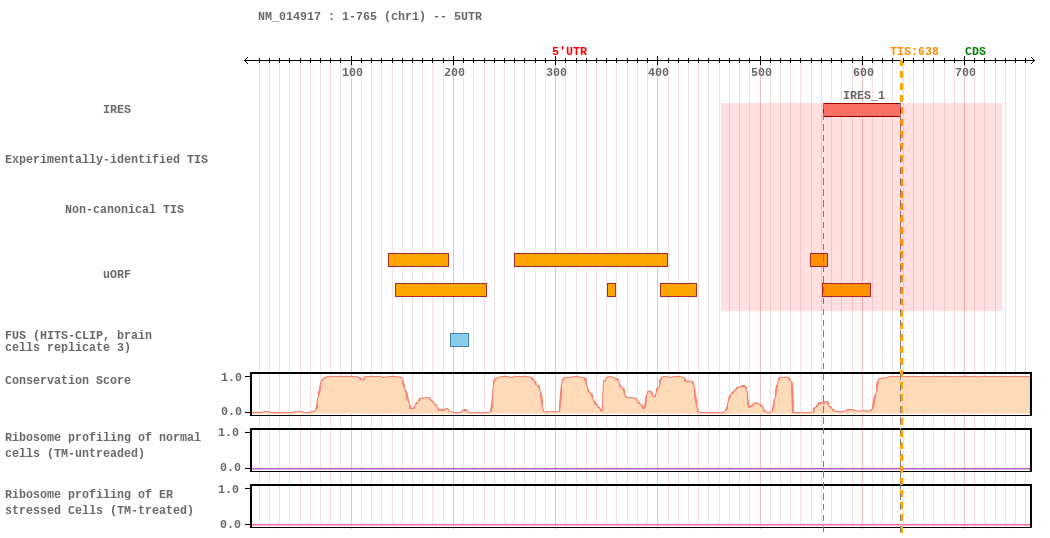Click the Conservation Score track label
This screenshot has width=1050, height=538.
(68, 381)
